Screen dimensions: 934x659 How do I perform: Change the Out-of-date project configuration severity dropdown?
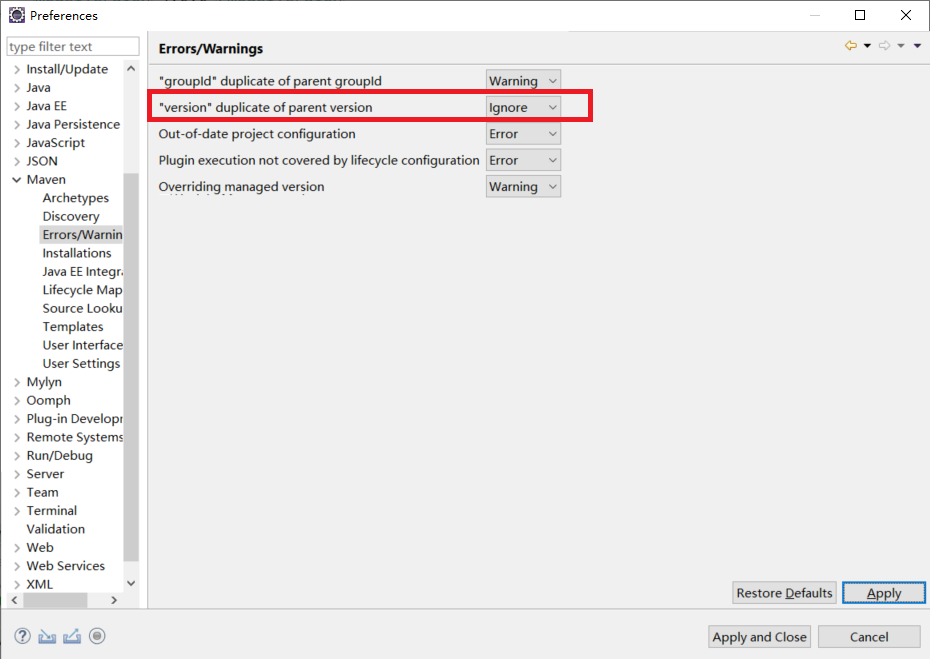tap(523, 134)
